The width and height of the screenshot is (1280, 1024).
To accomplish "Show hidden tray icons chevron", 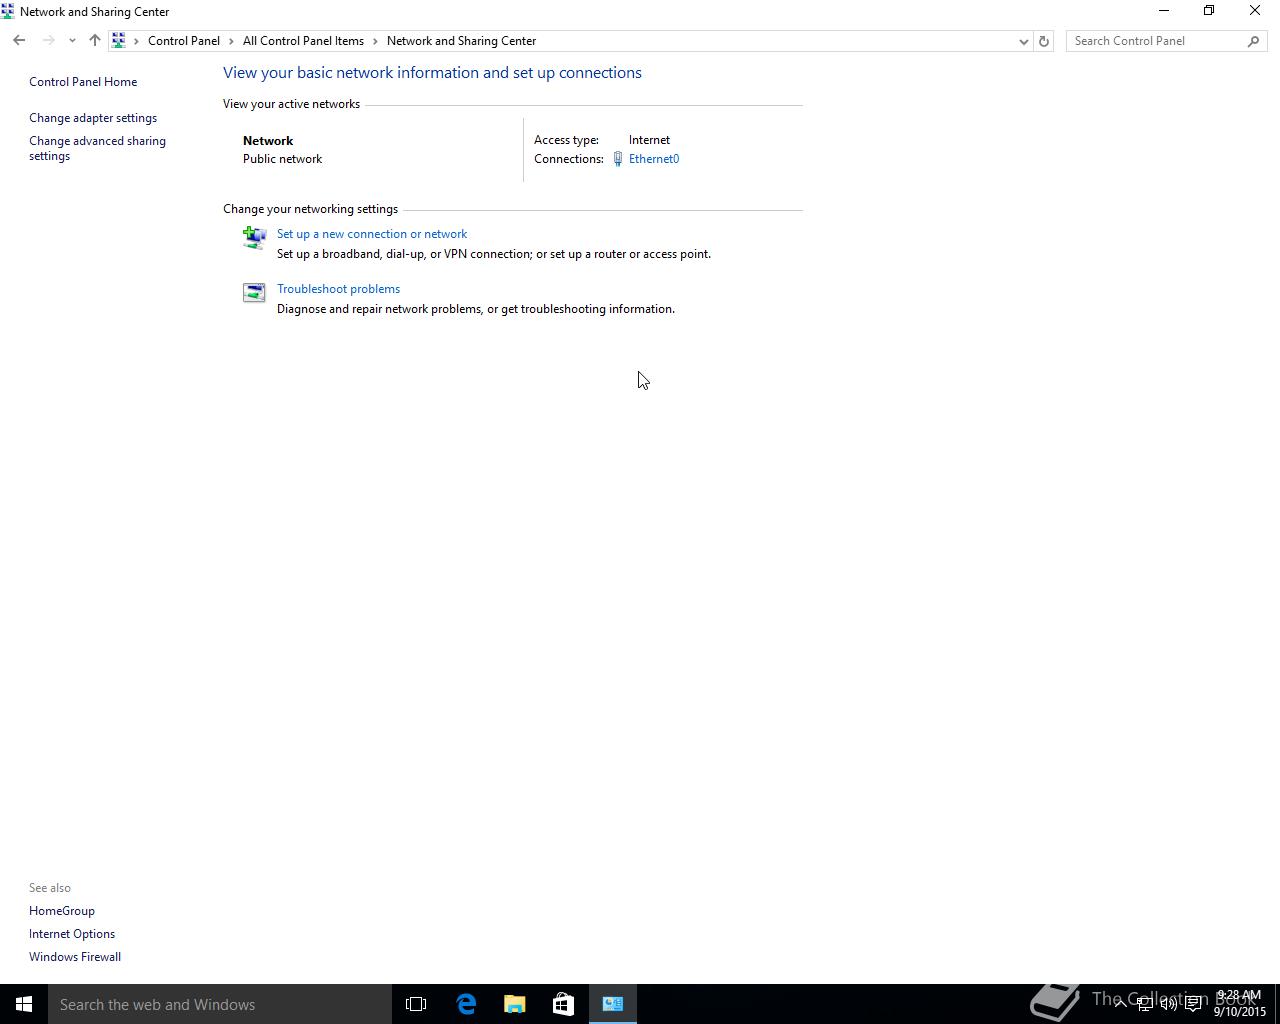I will point(1120,1004).
